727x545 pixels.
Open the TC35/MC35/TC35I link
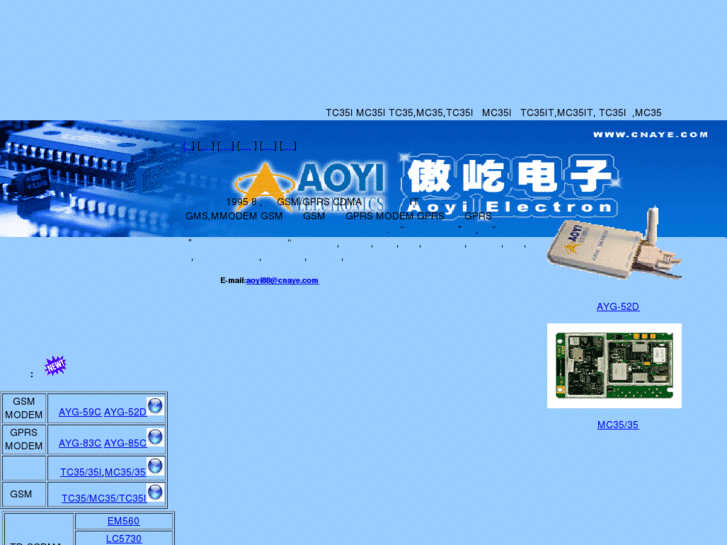pyautogui.click(x=104, y=498)
